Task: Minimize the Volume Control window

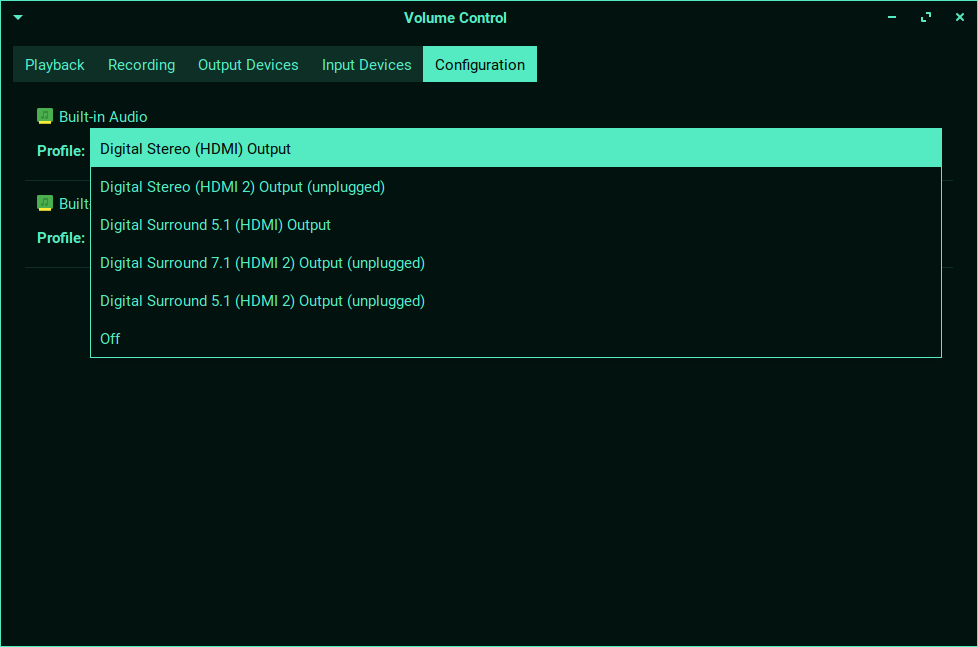Action: [x=892, y=18]
